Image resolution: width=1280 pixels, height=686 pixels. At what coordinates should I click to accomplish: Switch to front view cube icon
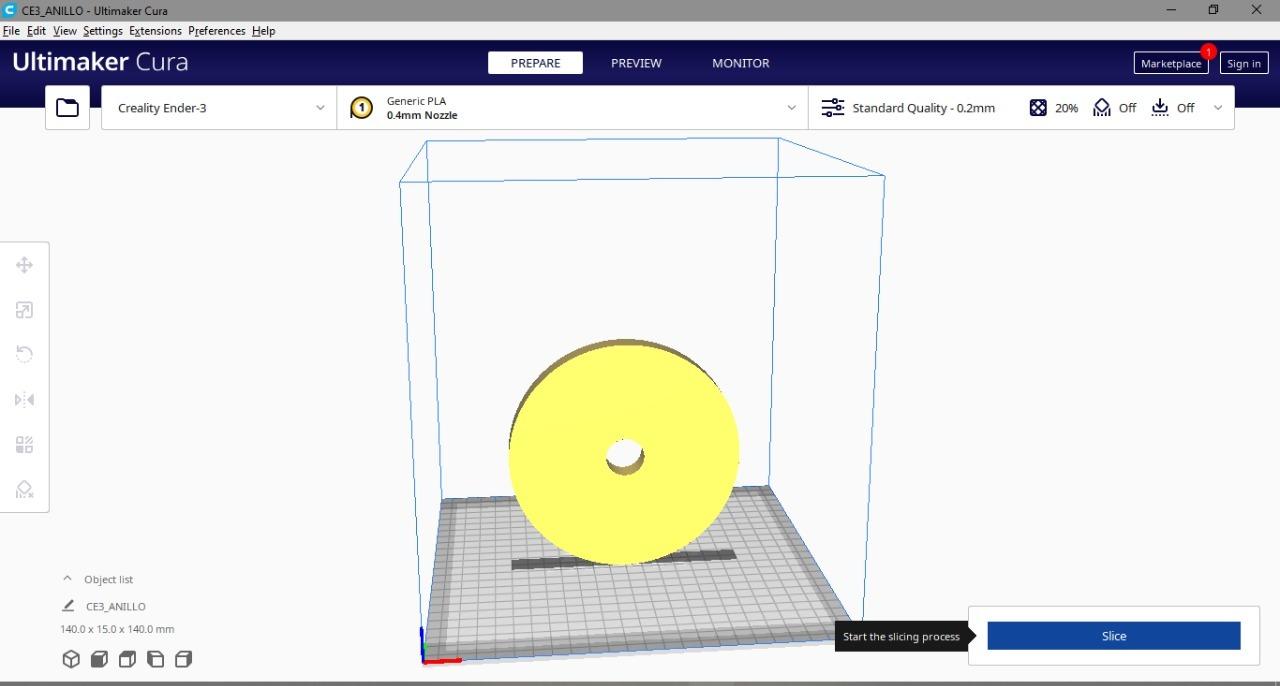(99, 659)
